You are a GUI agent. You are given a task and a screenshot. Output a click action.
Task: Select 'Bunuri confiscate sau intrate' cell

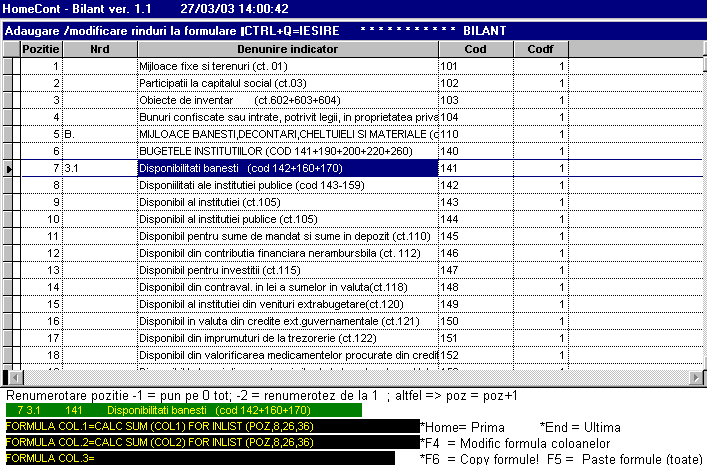pyautogui.click(x=288, y=117)
